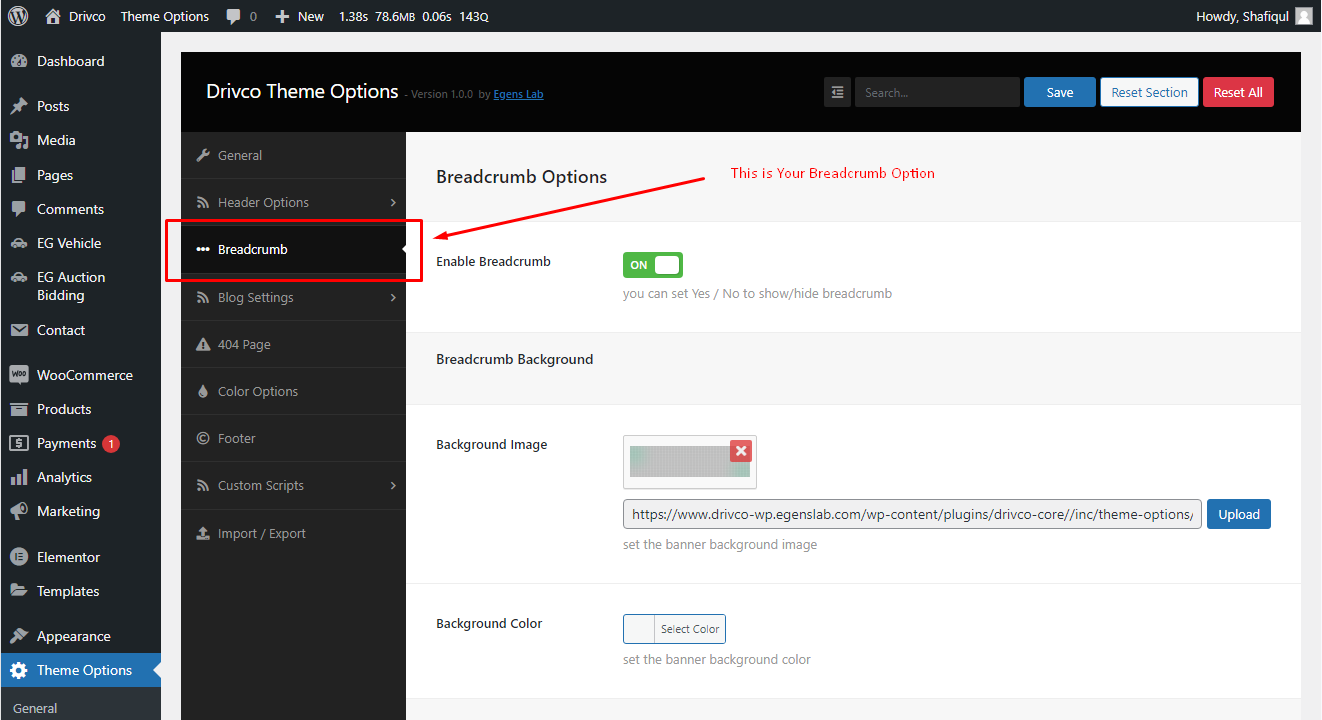1322x720 pixels.
Task: Click the comments bubble icon in admin bar
Action: click(x=233, y=17)
